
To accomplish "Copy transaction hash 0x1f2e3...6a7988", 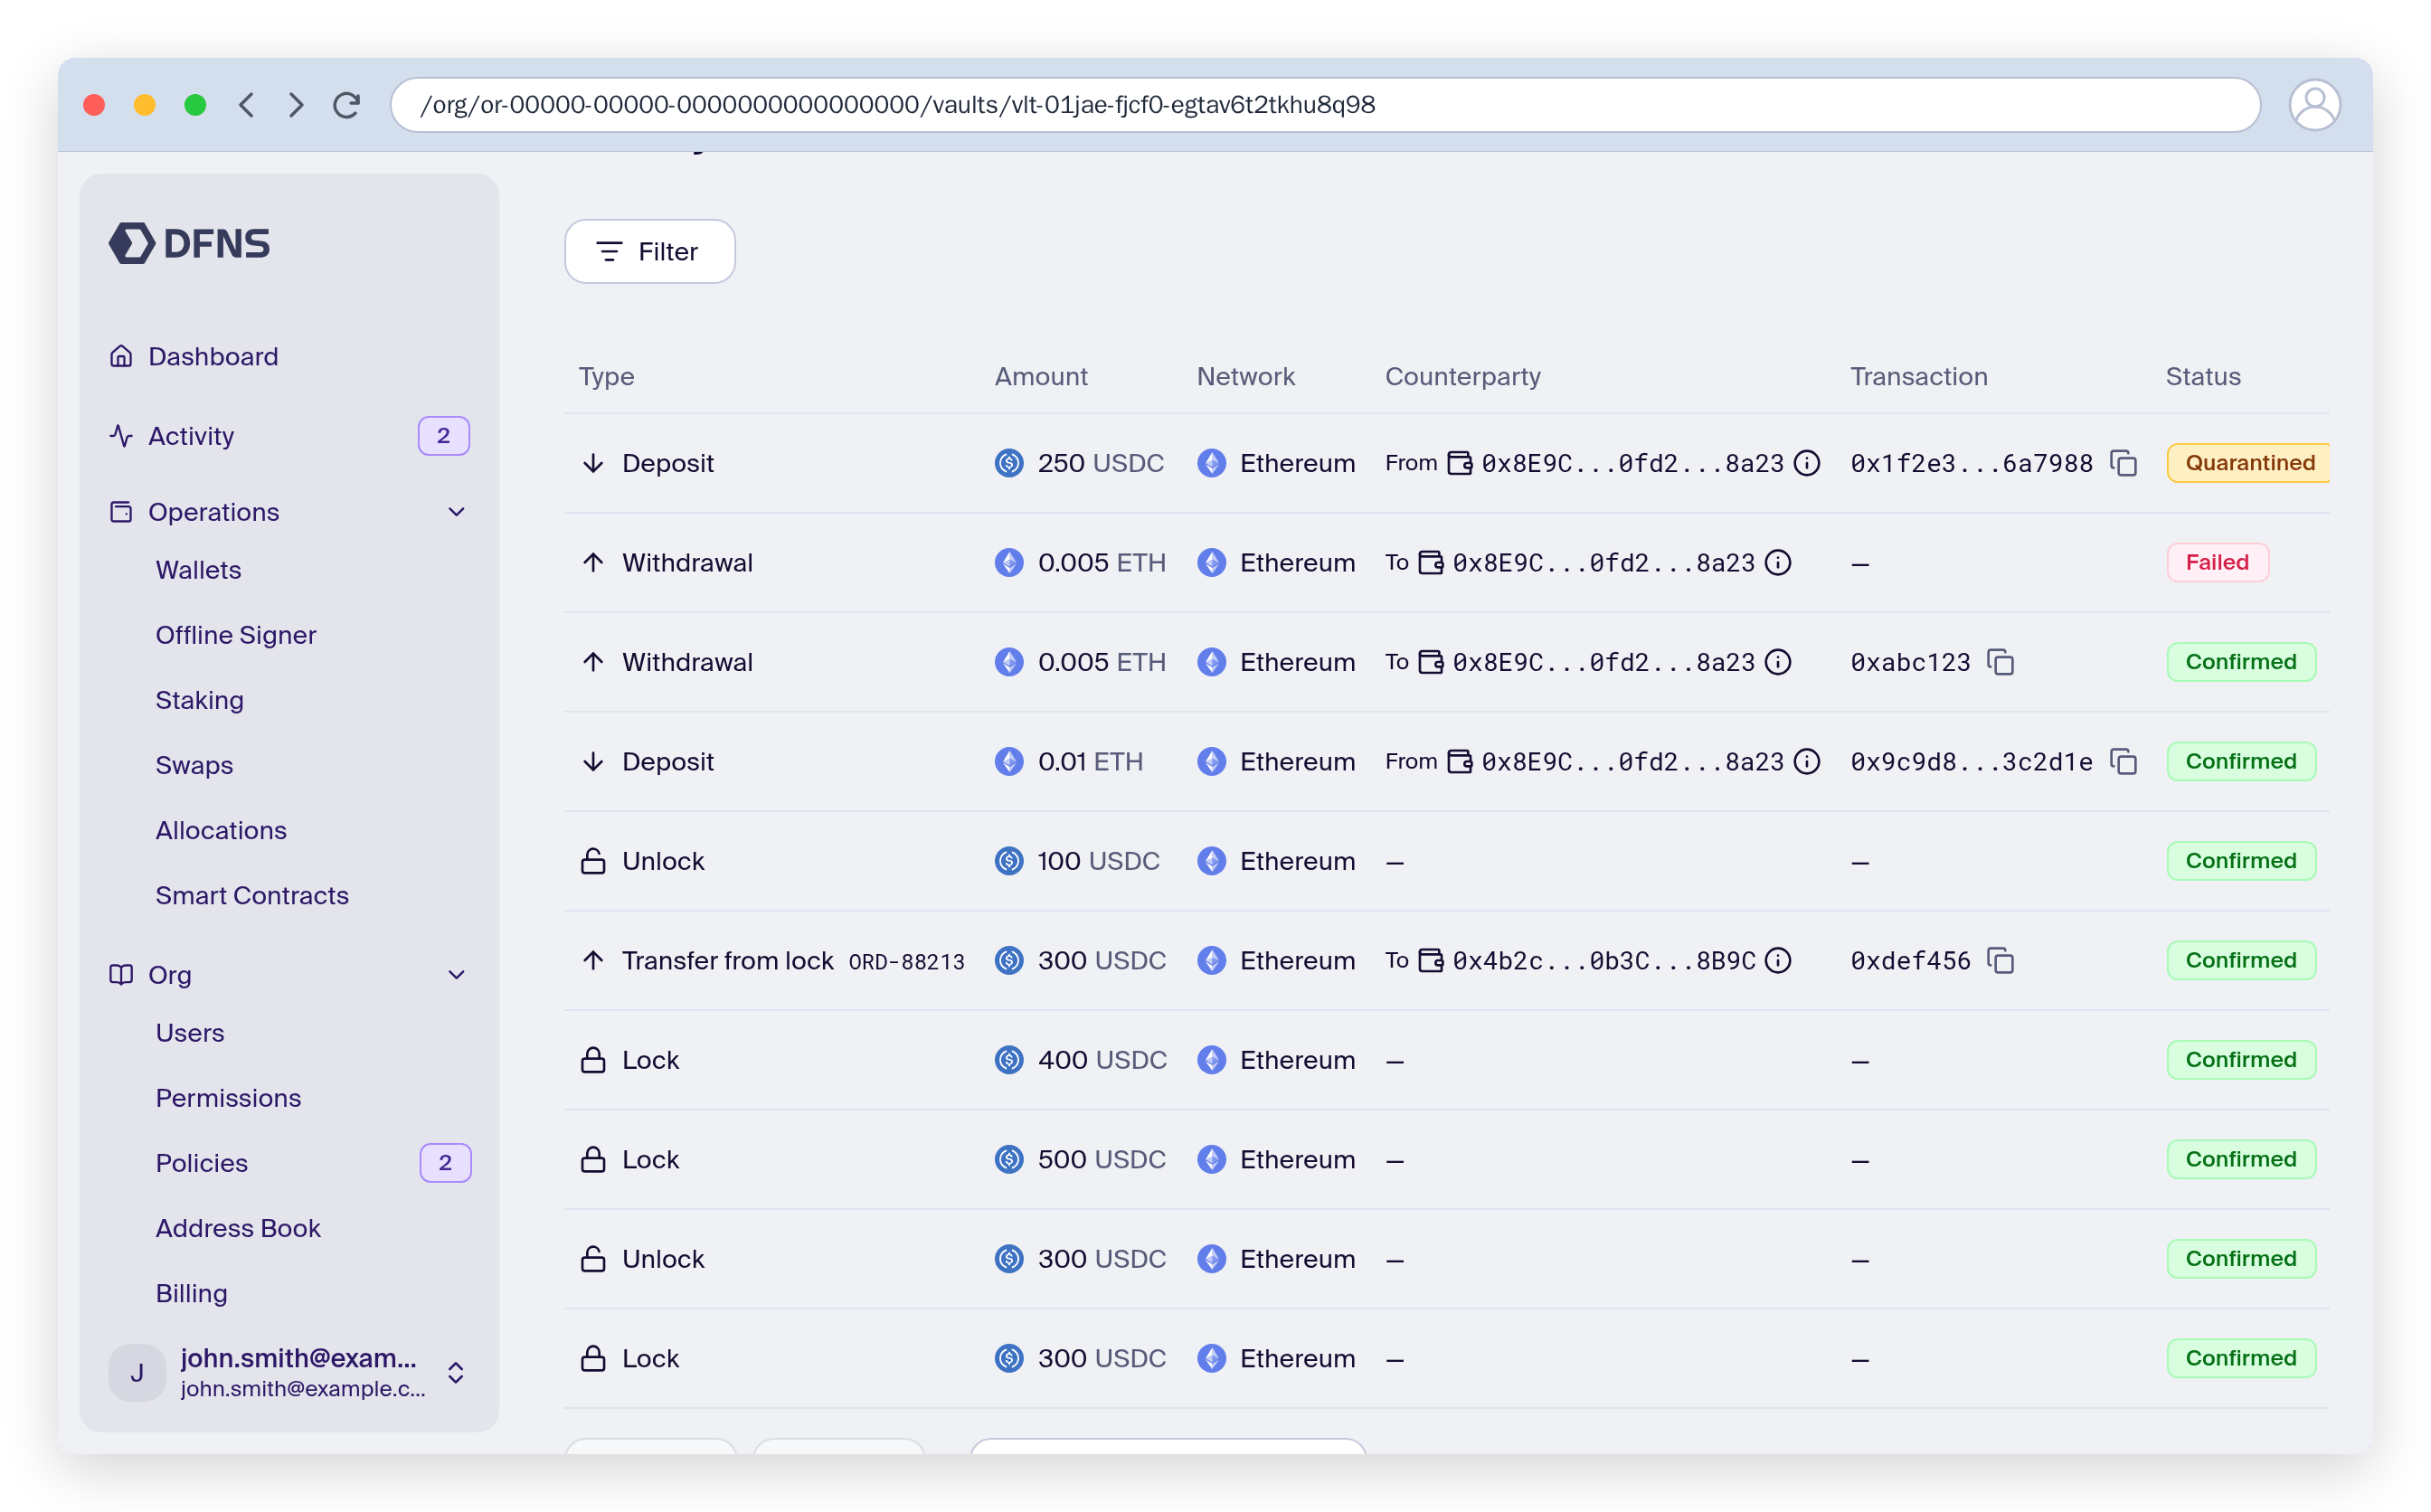I will click(2124, 463).
